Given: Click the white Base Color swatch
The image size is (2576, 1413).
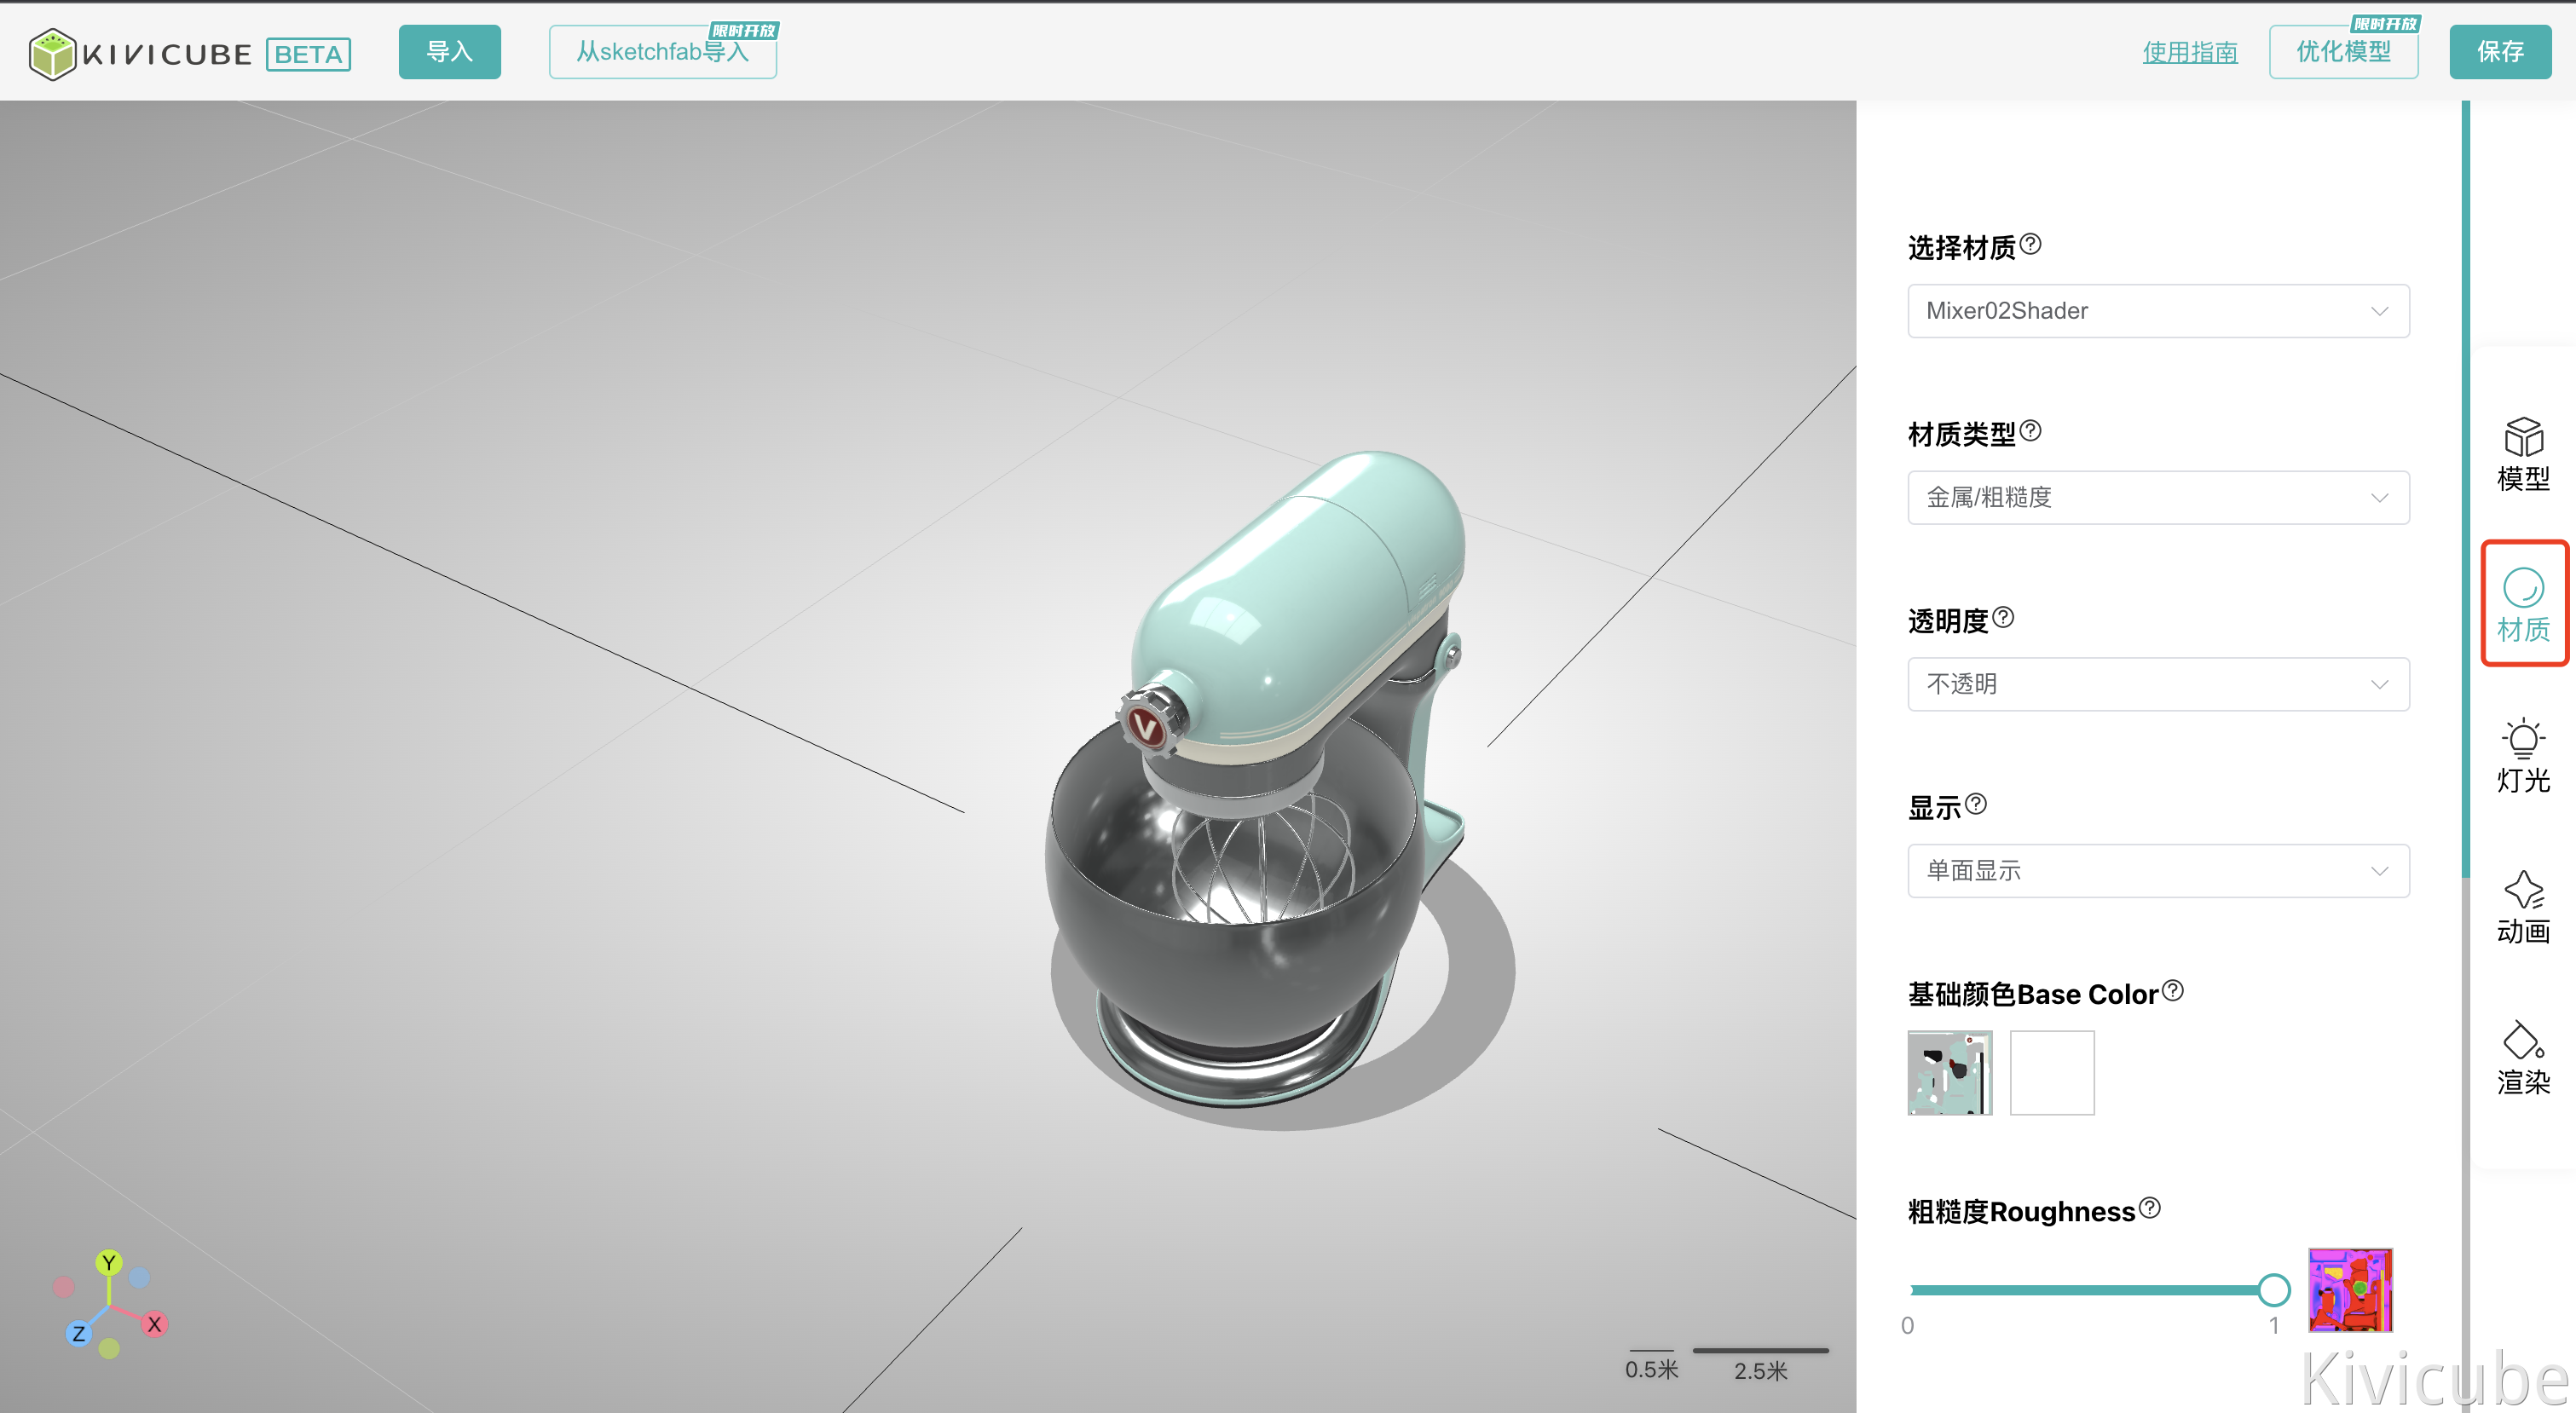Looking at the screenshot, I should (x=2051, y=1072).
